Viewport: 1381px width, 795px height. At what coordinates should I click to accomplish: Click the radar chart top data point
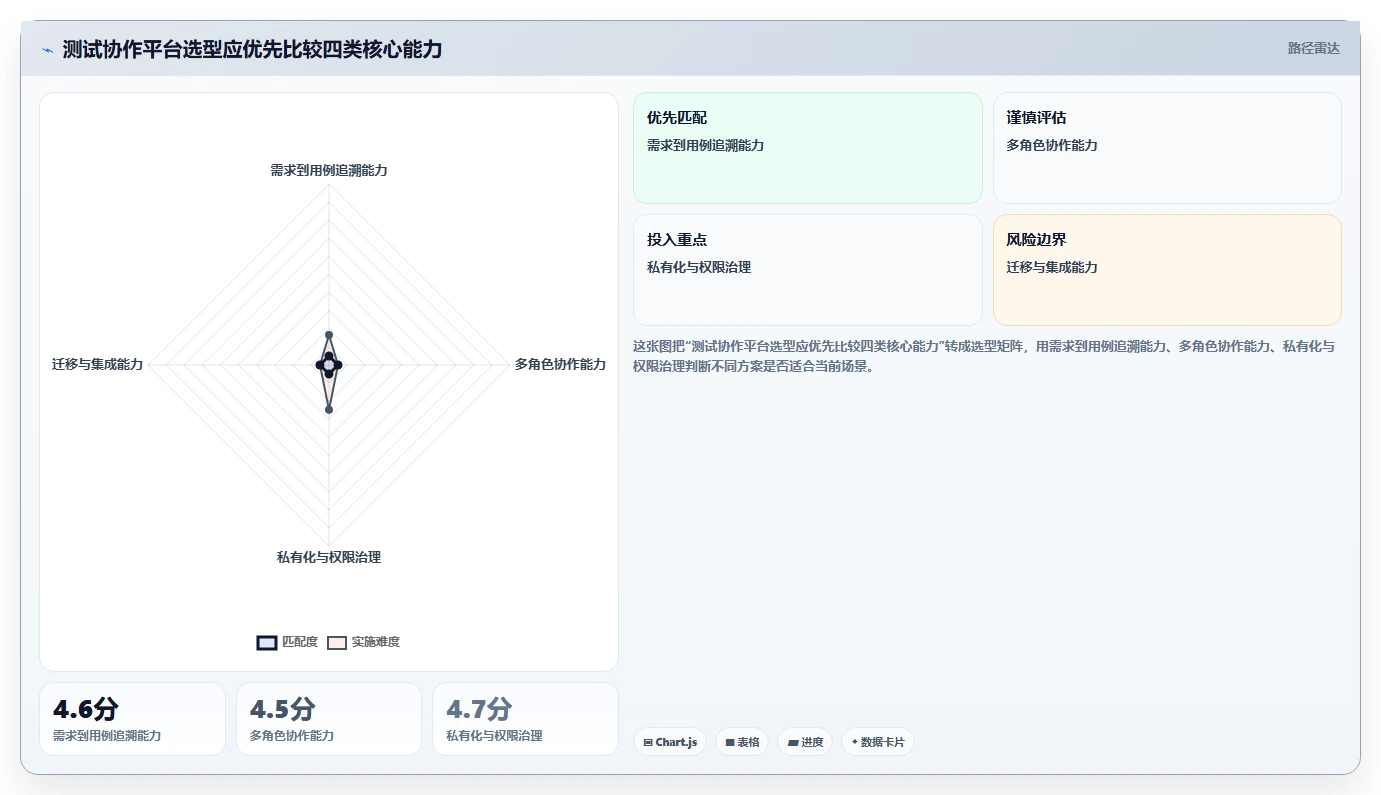coord(329,335)
